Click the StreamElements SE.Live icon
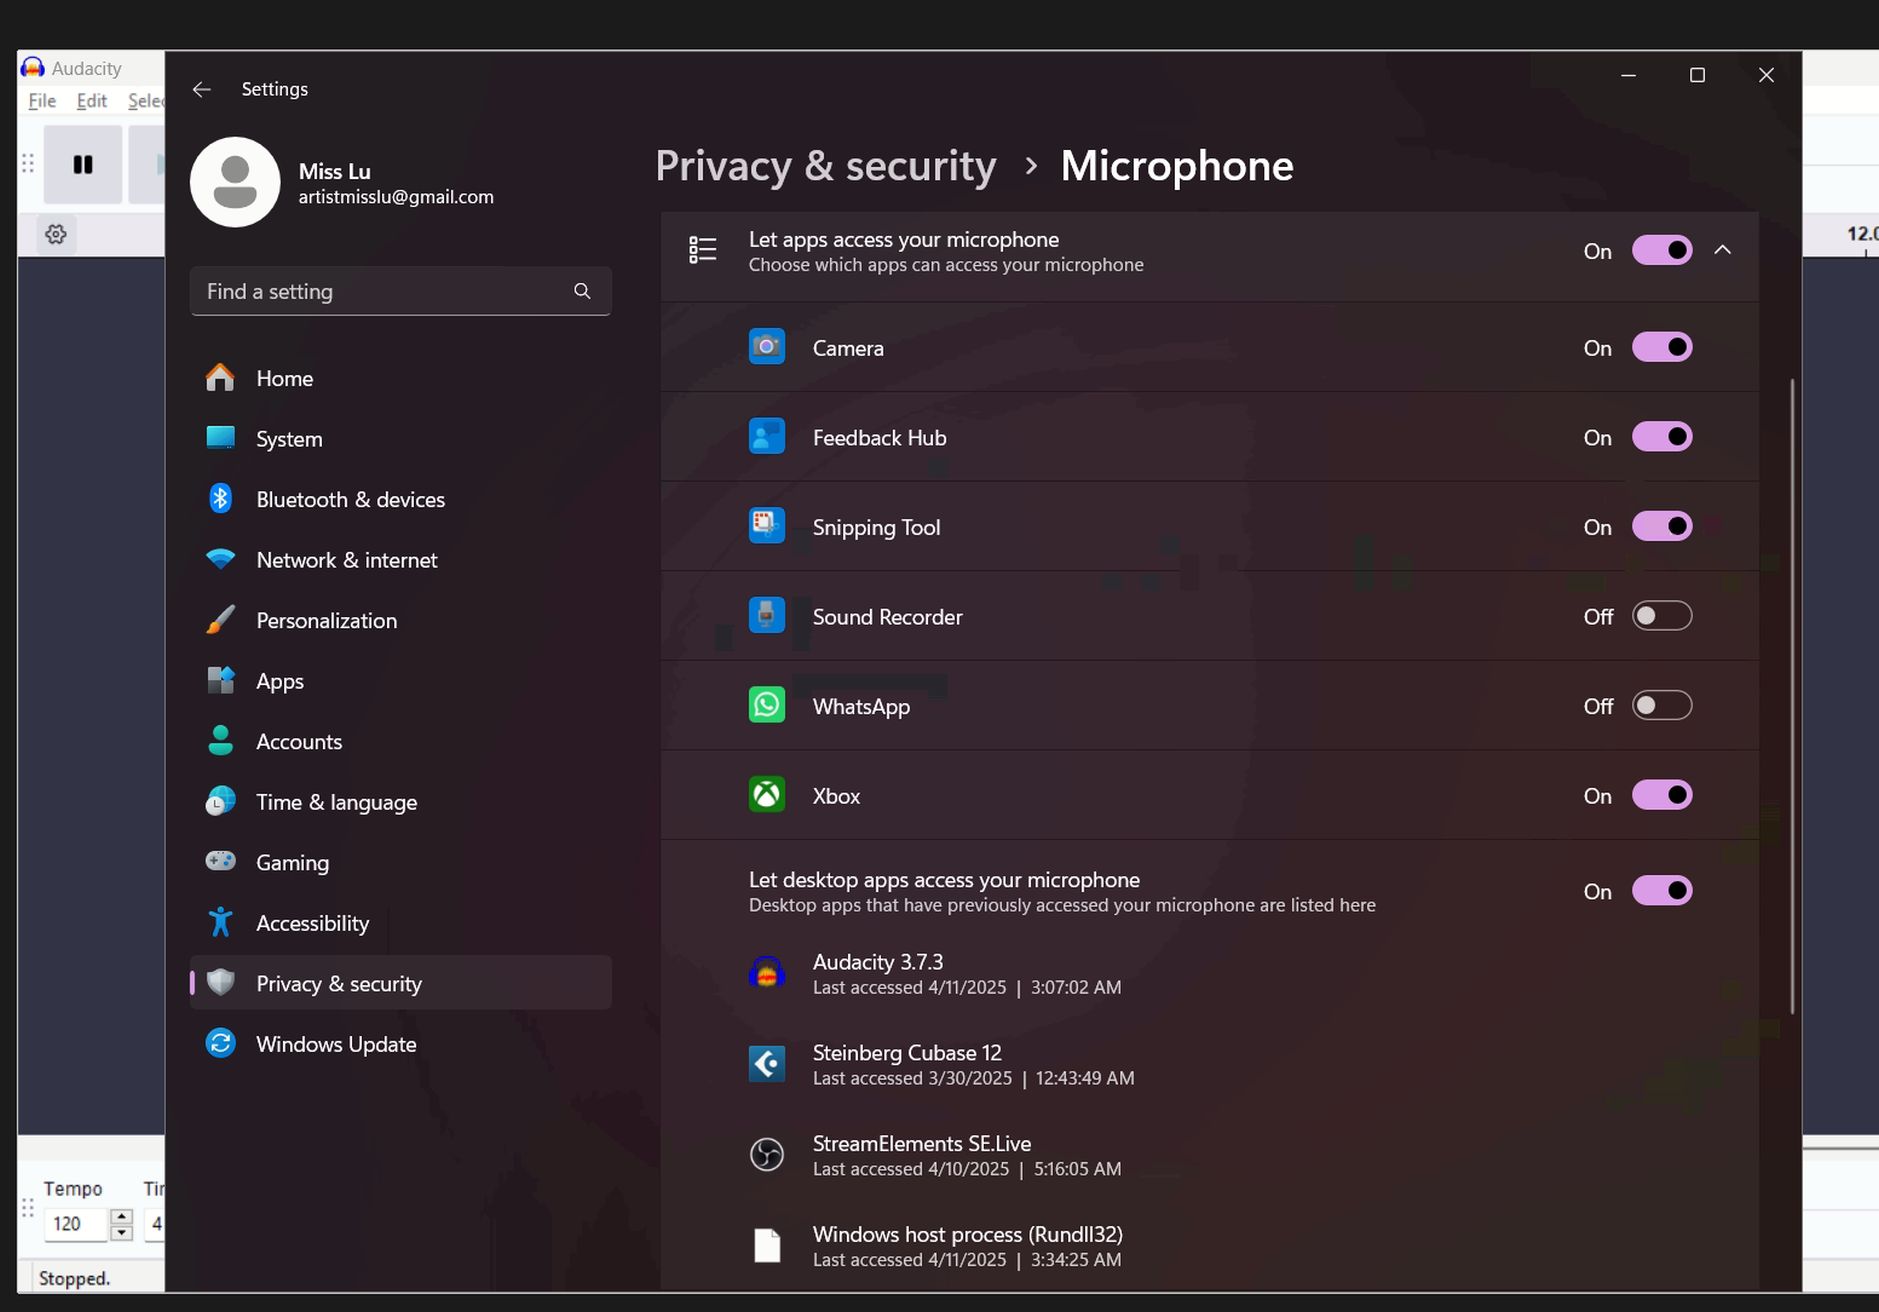 [767, 1155]
